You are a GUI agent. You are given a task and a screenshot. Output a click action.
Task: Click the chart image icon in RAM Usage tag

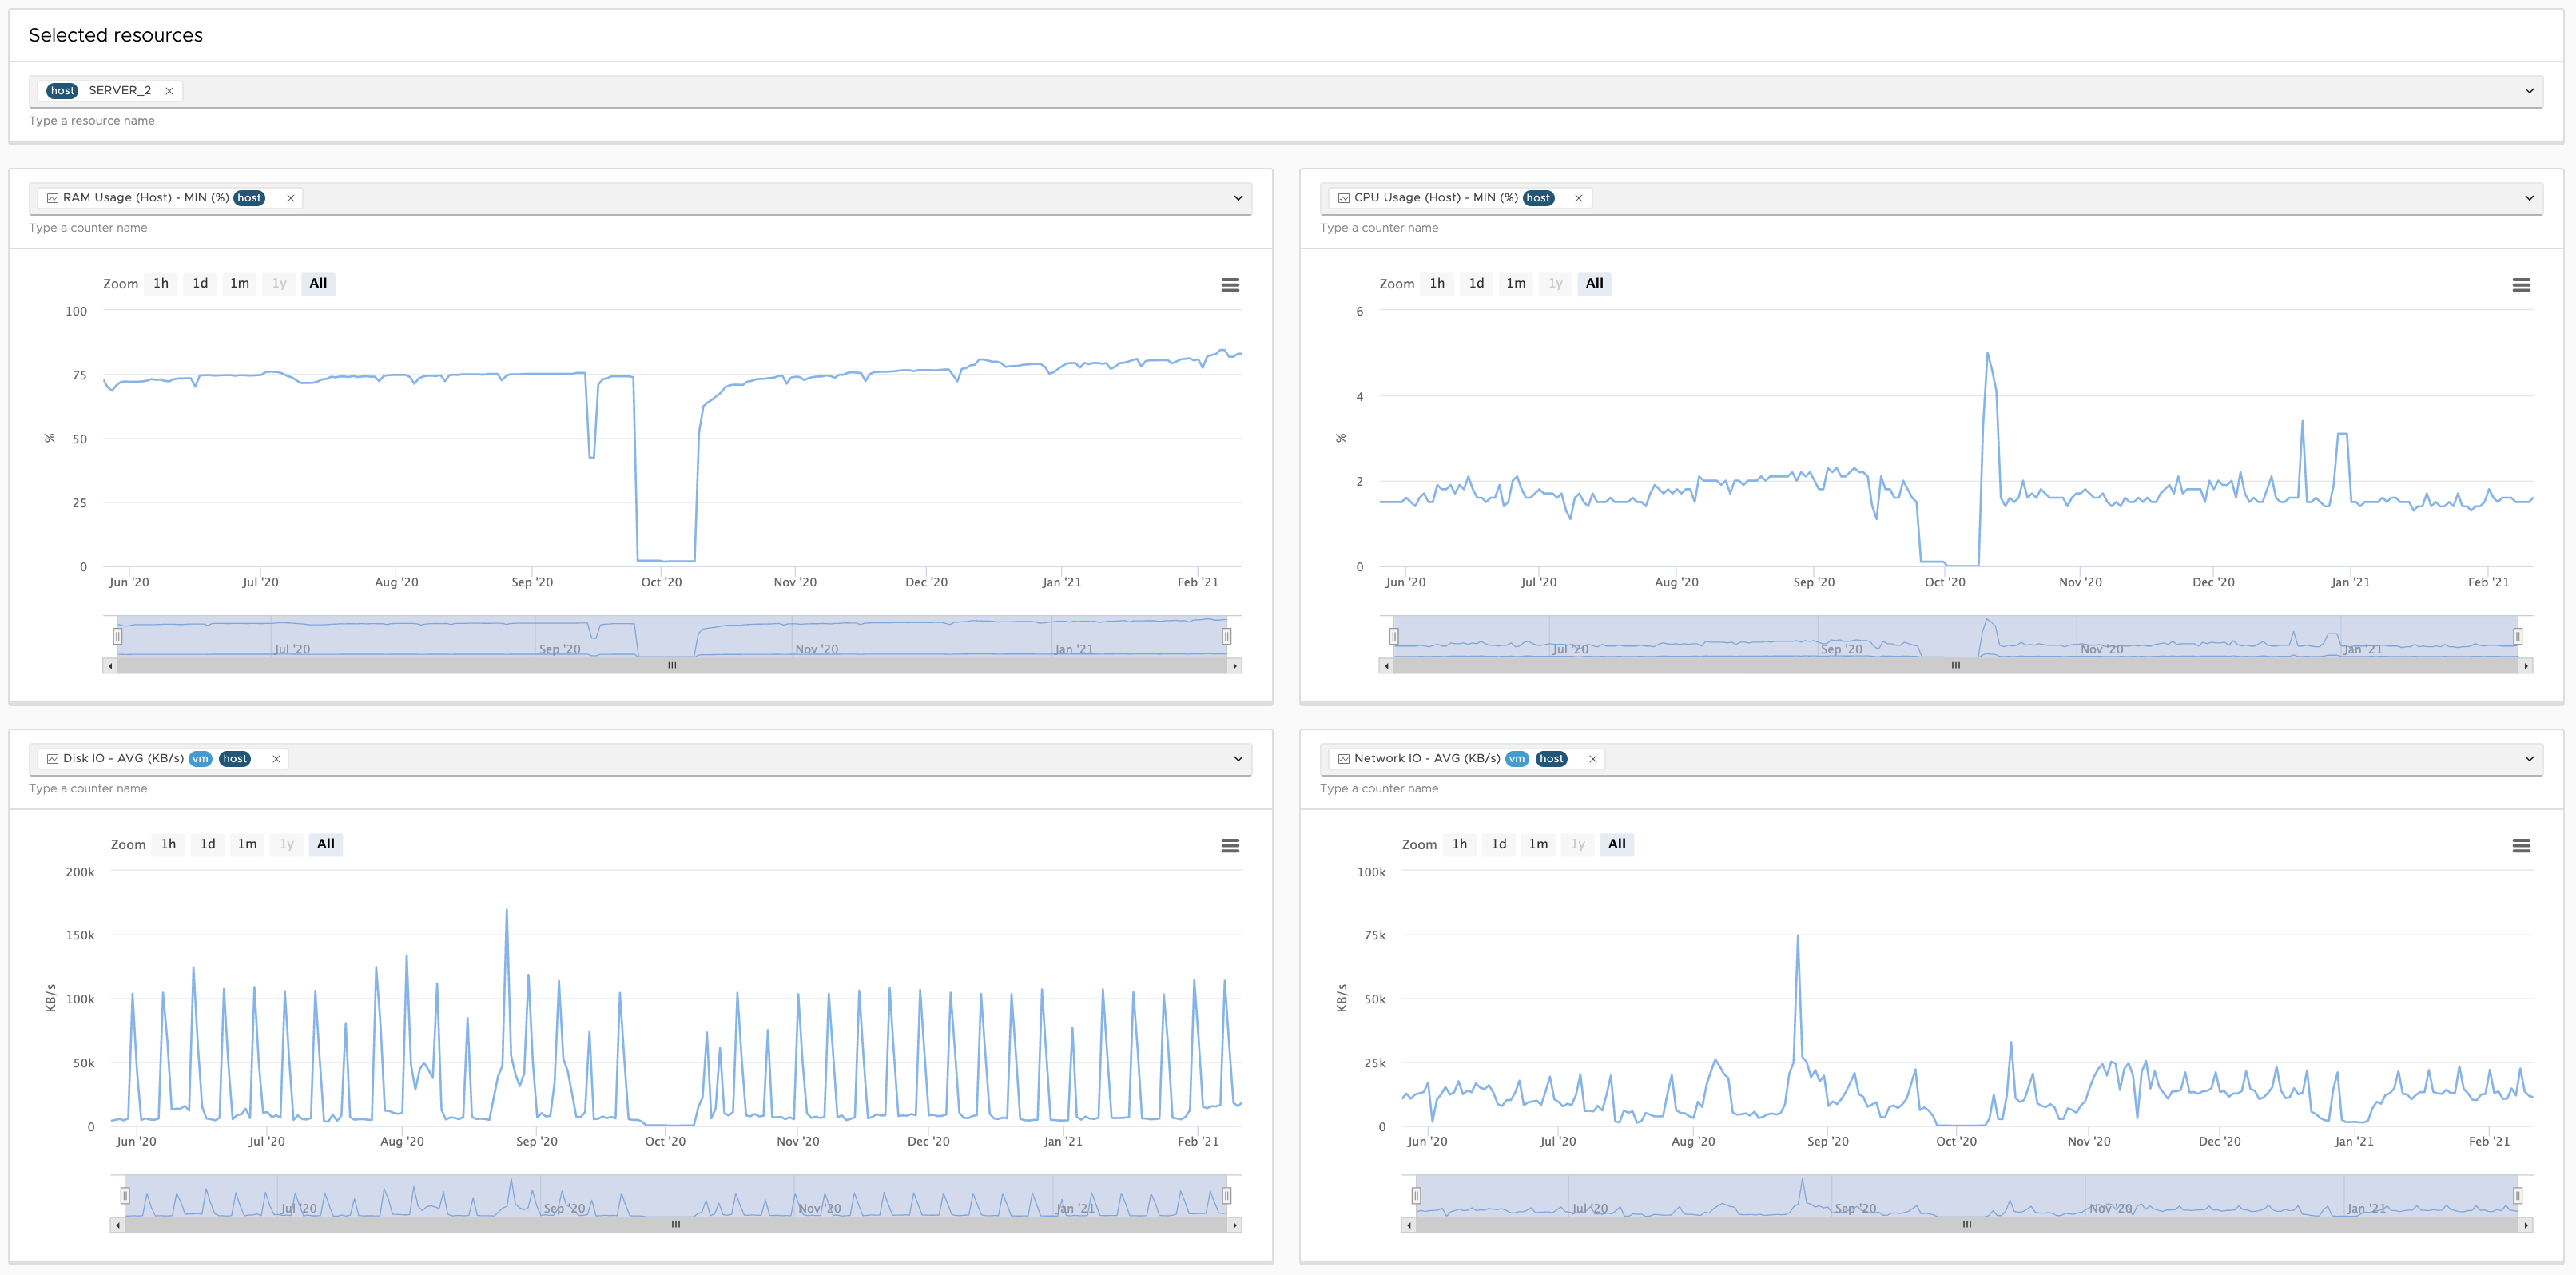click(x=53, y=198)
